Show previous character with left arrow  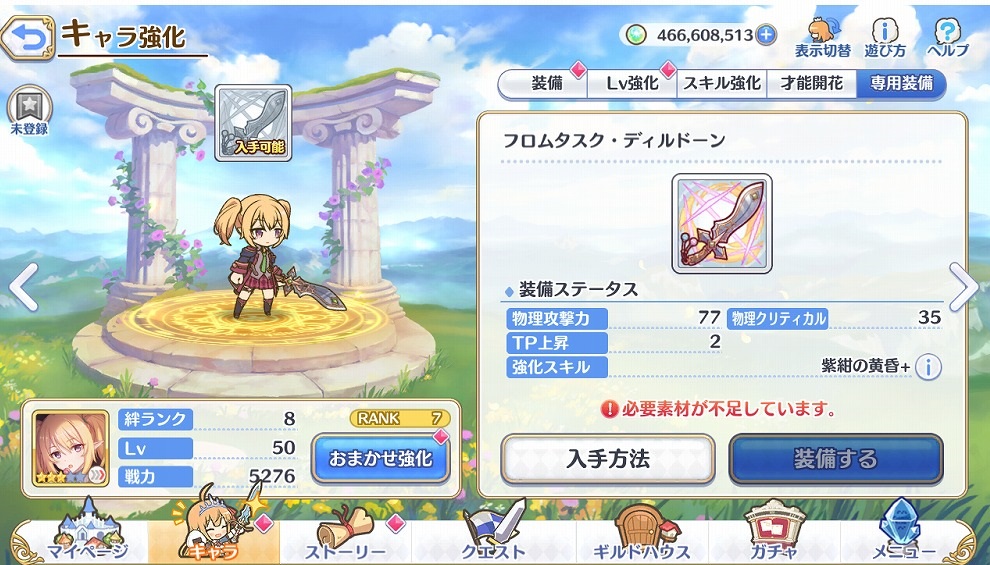pyautogui.click(x=23, y=288)
